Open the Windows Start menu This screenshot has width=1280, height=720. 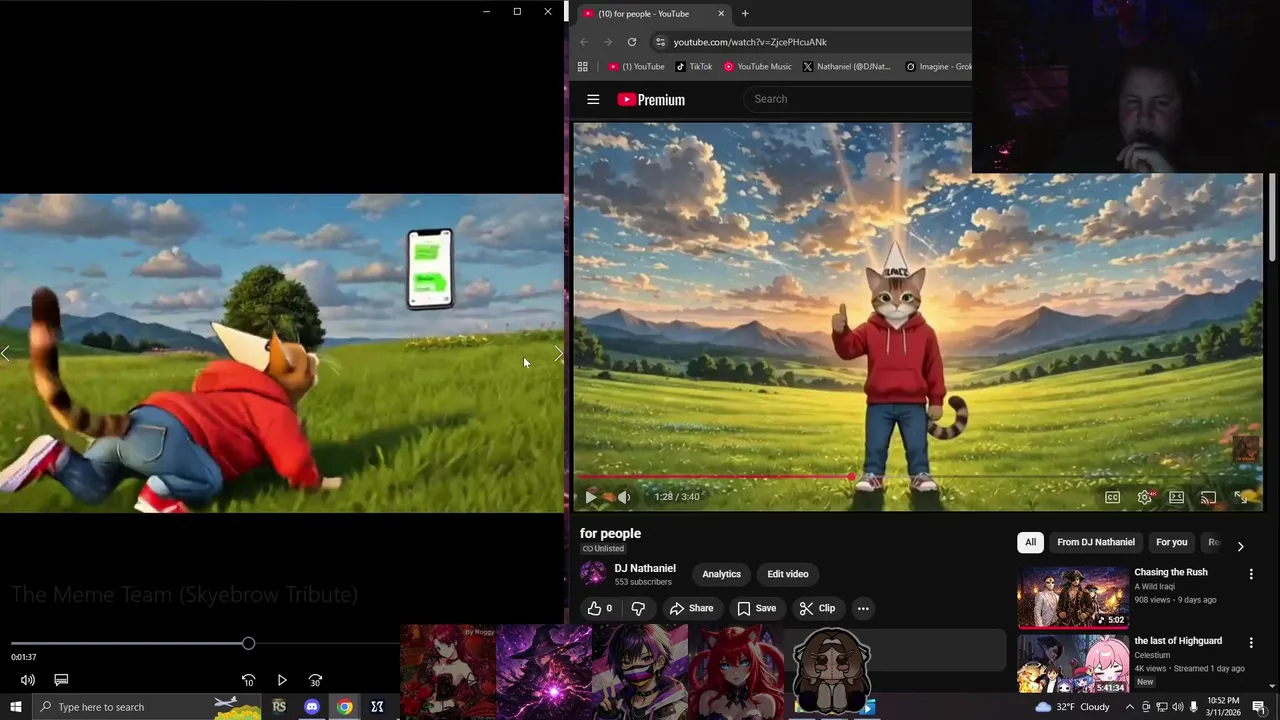coord(15,707)
